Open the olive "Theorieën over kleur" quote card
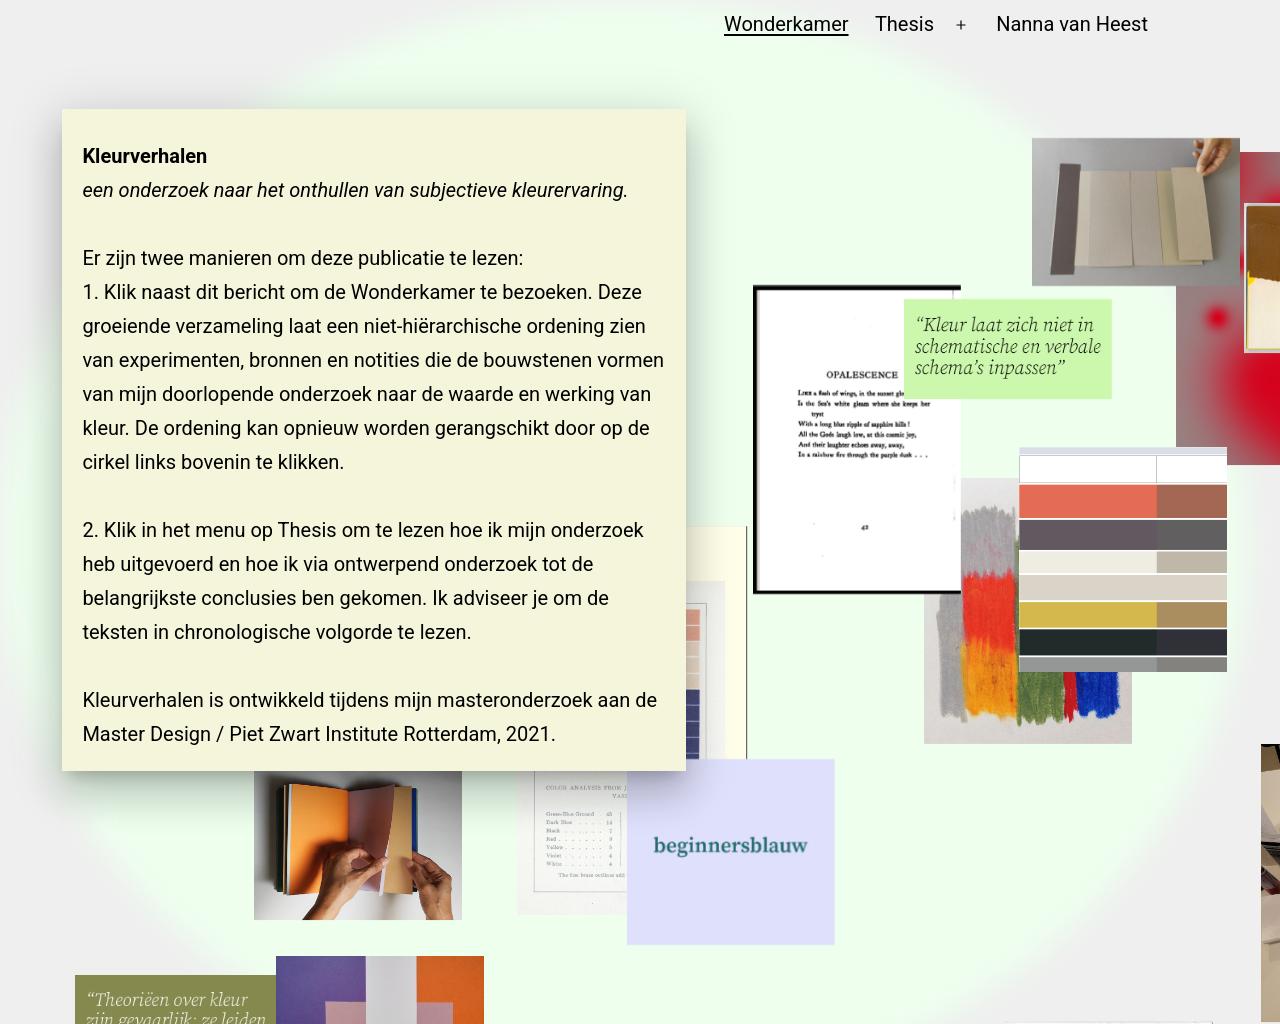 175,1000
